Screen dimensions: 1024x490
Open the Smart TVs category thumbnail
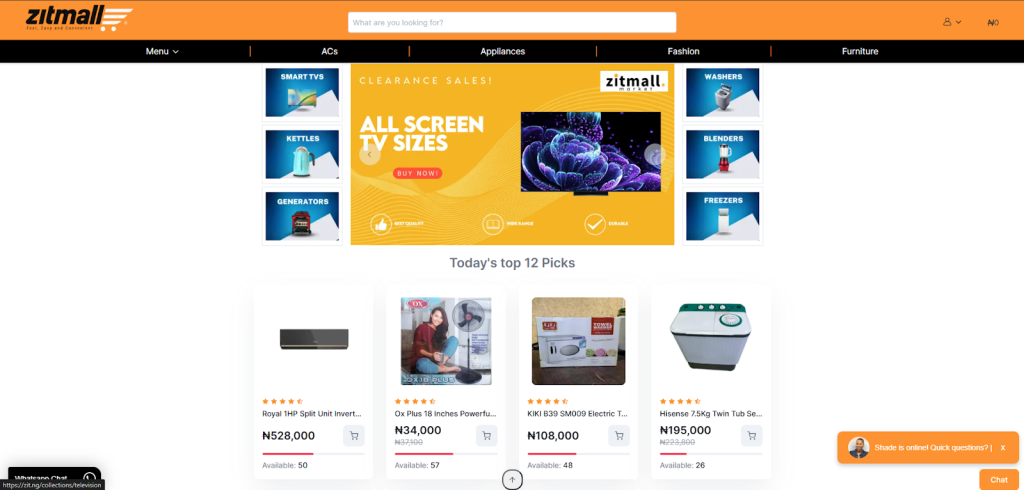302,93
